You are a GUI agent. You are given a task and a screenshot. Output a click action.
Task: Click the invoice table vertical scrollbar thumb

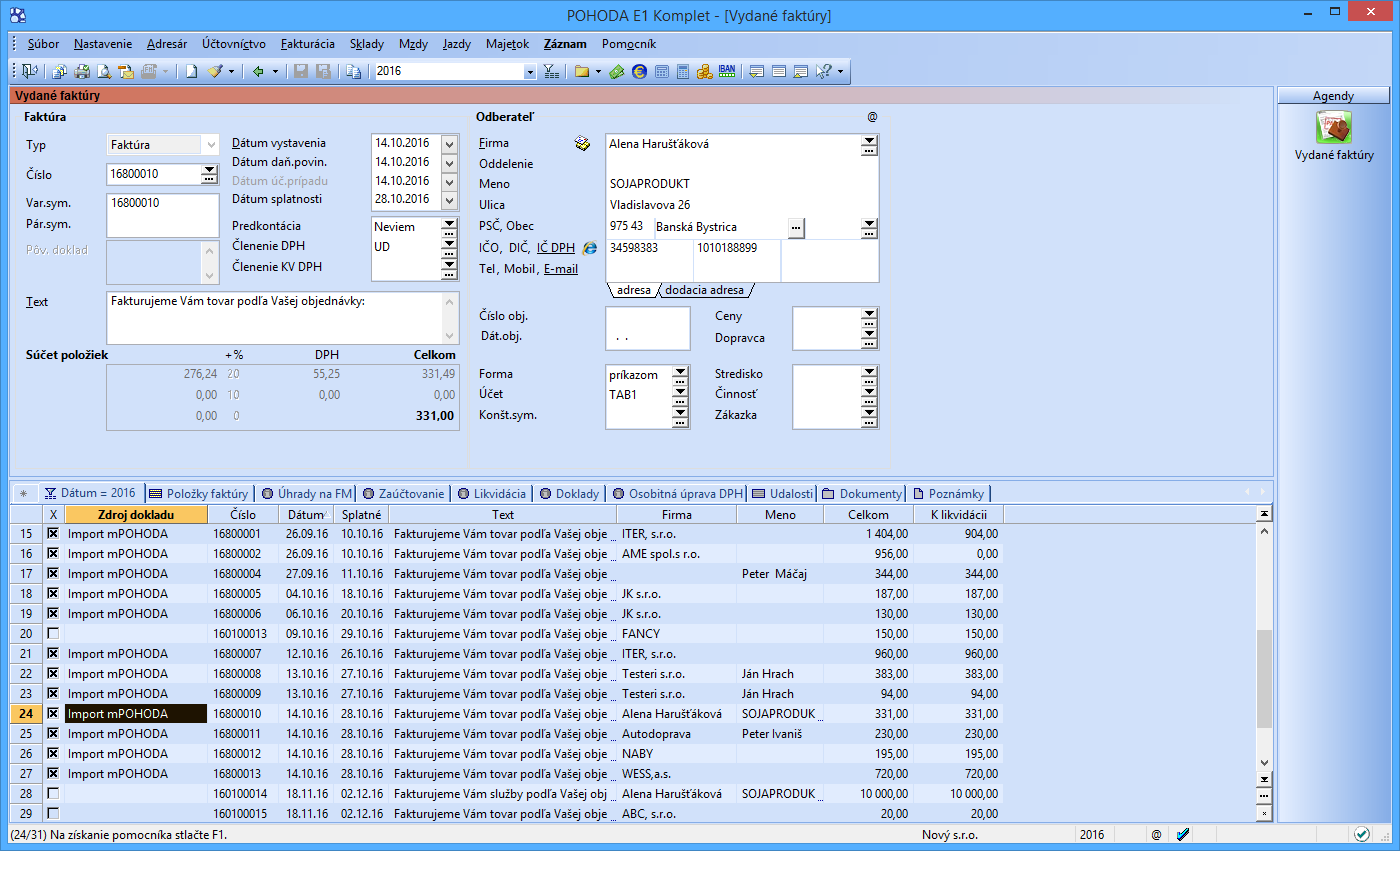[x=1264, y=679]
